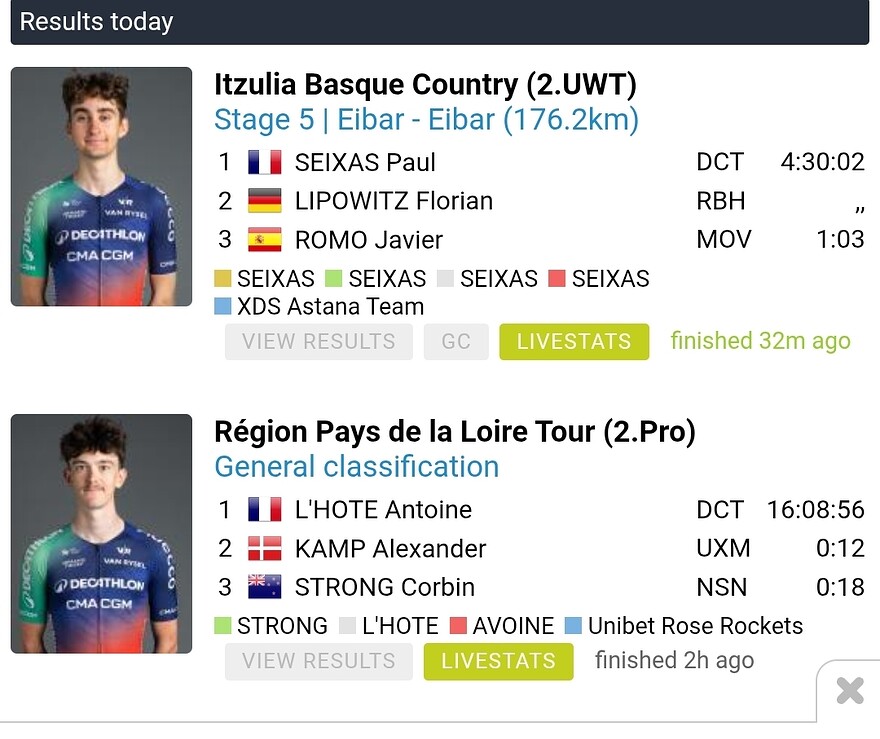Click the Paul Seixas rider photo

(101, 186)
